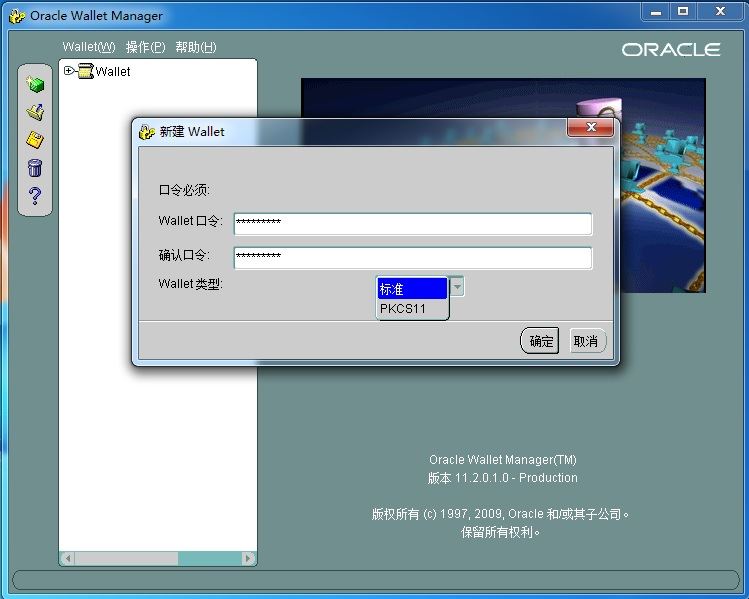The width and height of the screenshot is (749, 599).
Task: Open the 操作(P) menu
Action: [145, 47]
